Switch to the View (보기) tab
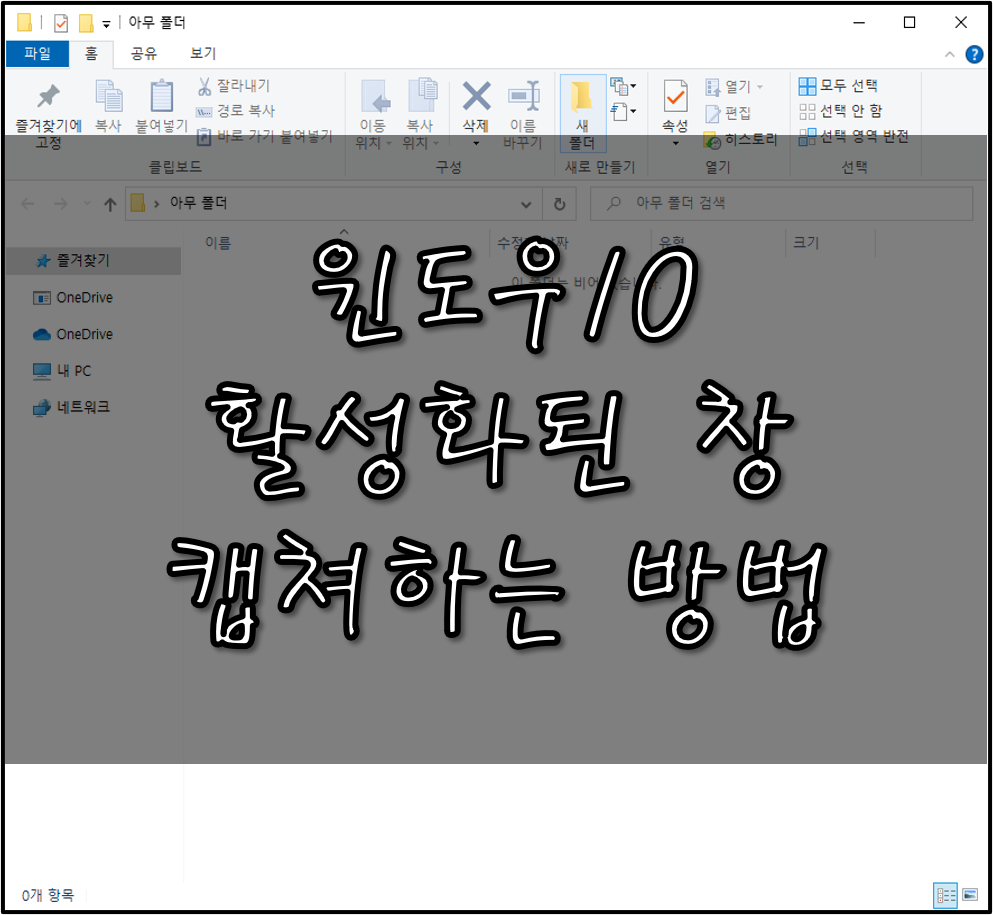993x915 pixels. click(203, 54)
